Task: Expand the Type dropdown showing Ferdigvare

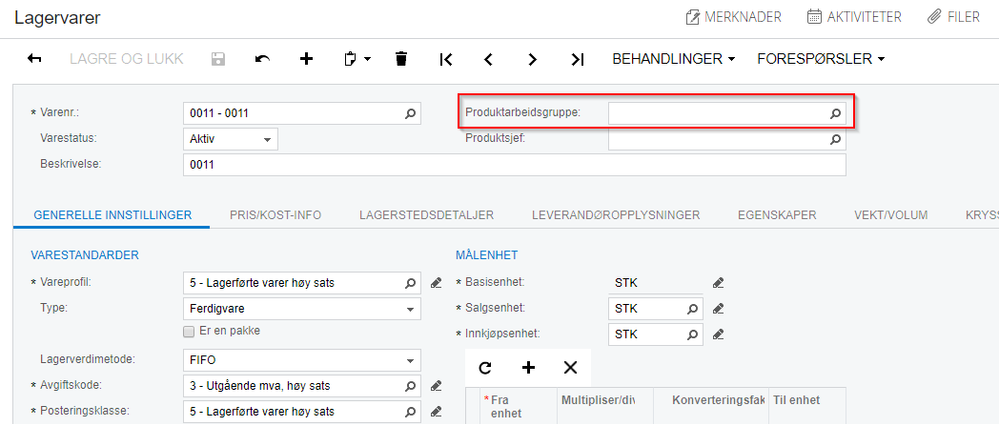Action: (302, 309)
